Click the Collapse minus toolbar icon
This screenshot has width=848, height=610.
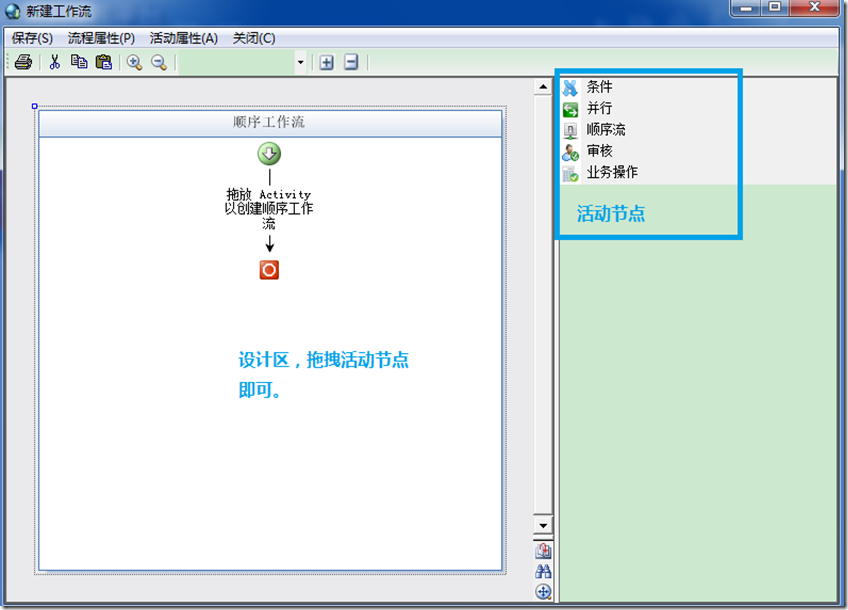(x=351, y=62)
